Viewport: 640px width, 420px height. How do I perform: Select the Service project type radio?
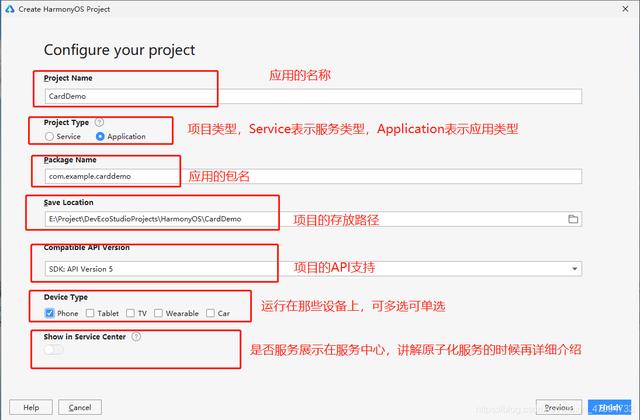click(49, 136)
